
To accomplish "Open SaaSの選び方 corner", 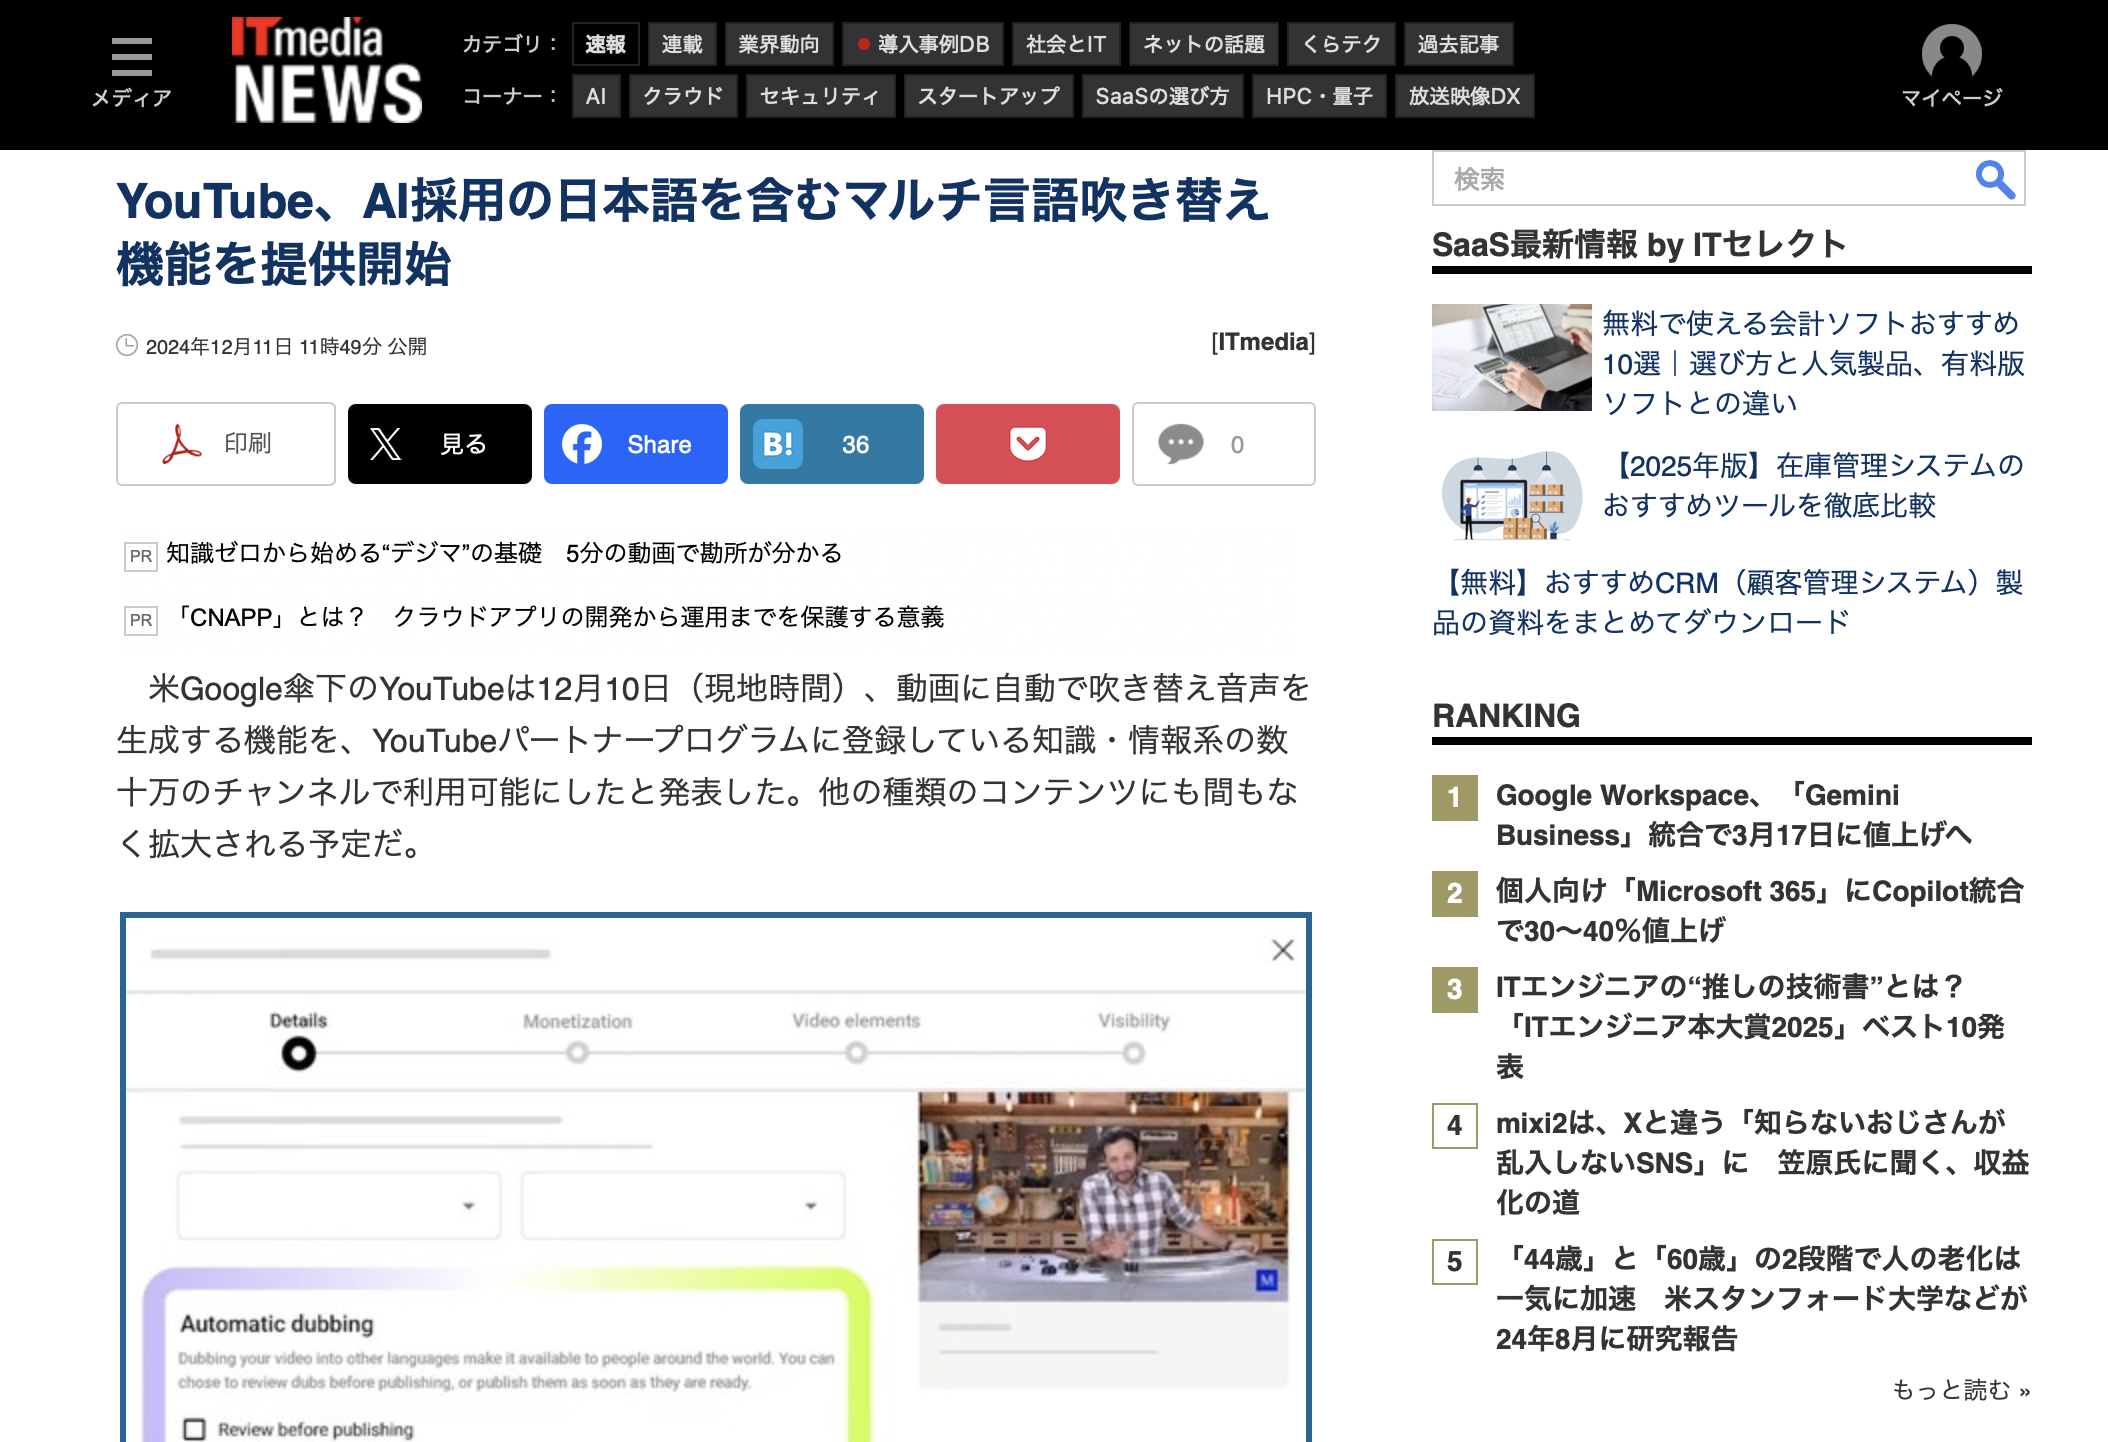I will (x=1162, y=96).
